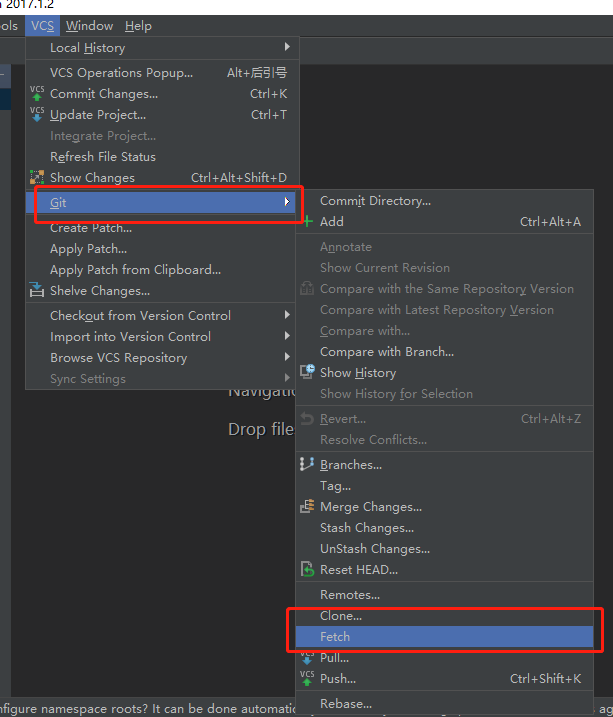The image size is (613, 717).
Task: Select Compare with Branch...
Action: (444, 352)
